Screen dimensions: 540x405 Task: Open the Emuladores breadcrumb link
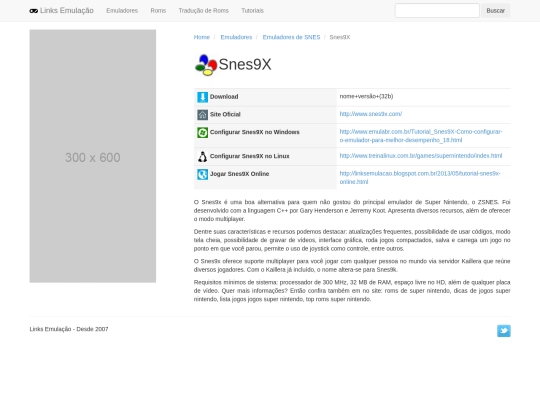(x=236, y=37)
